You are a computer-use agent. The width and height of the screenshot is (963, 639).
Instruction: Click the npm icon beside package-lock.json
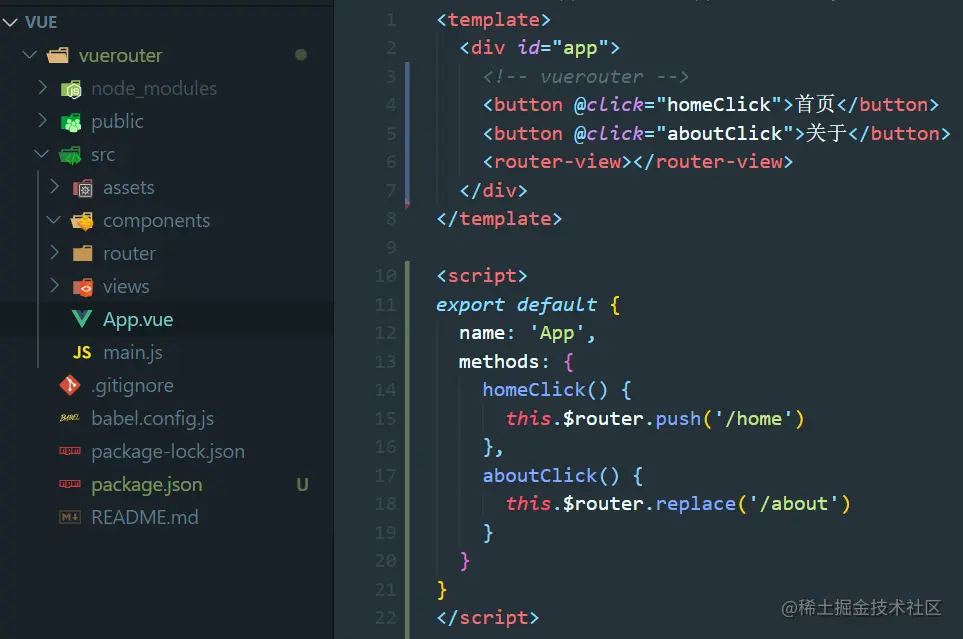pos(69,451)
